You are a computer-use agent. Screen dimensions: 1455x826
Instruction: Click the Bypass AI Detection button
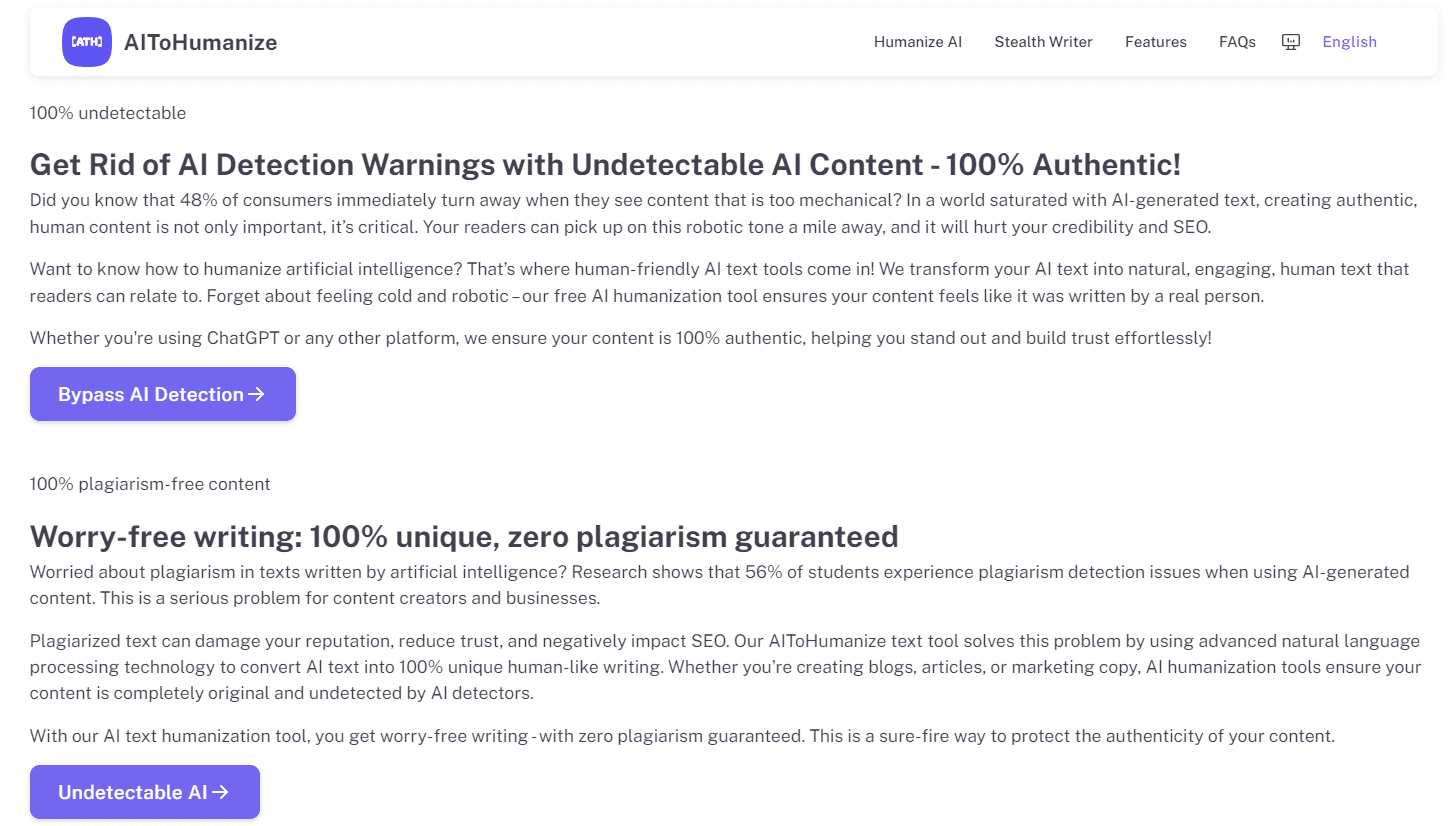tap(162, 394)
